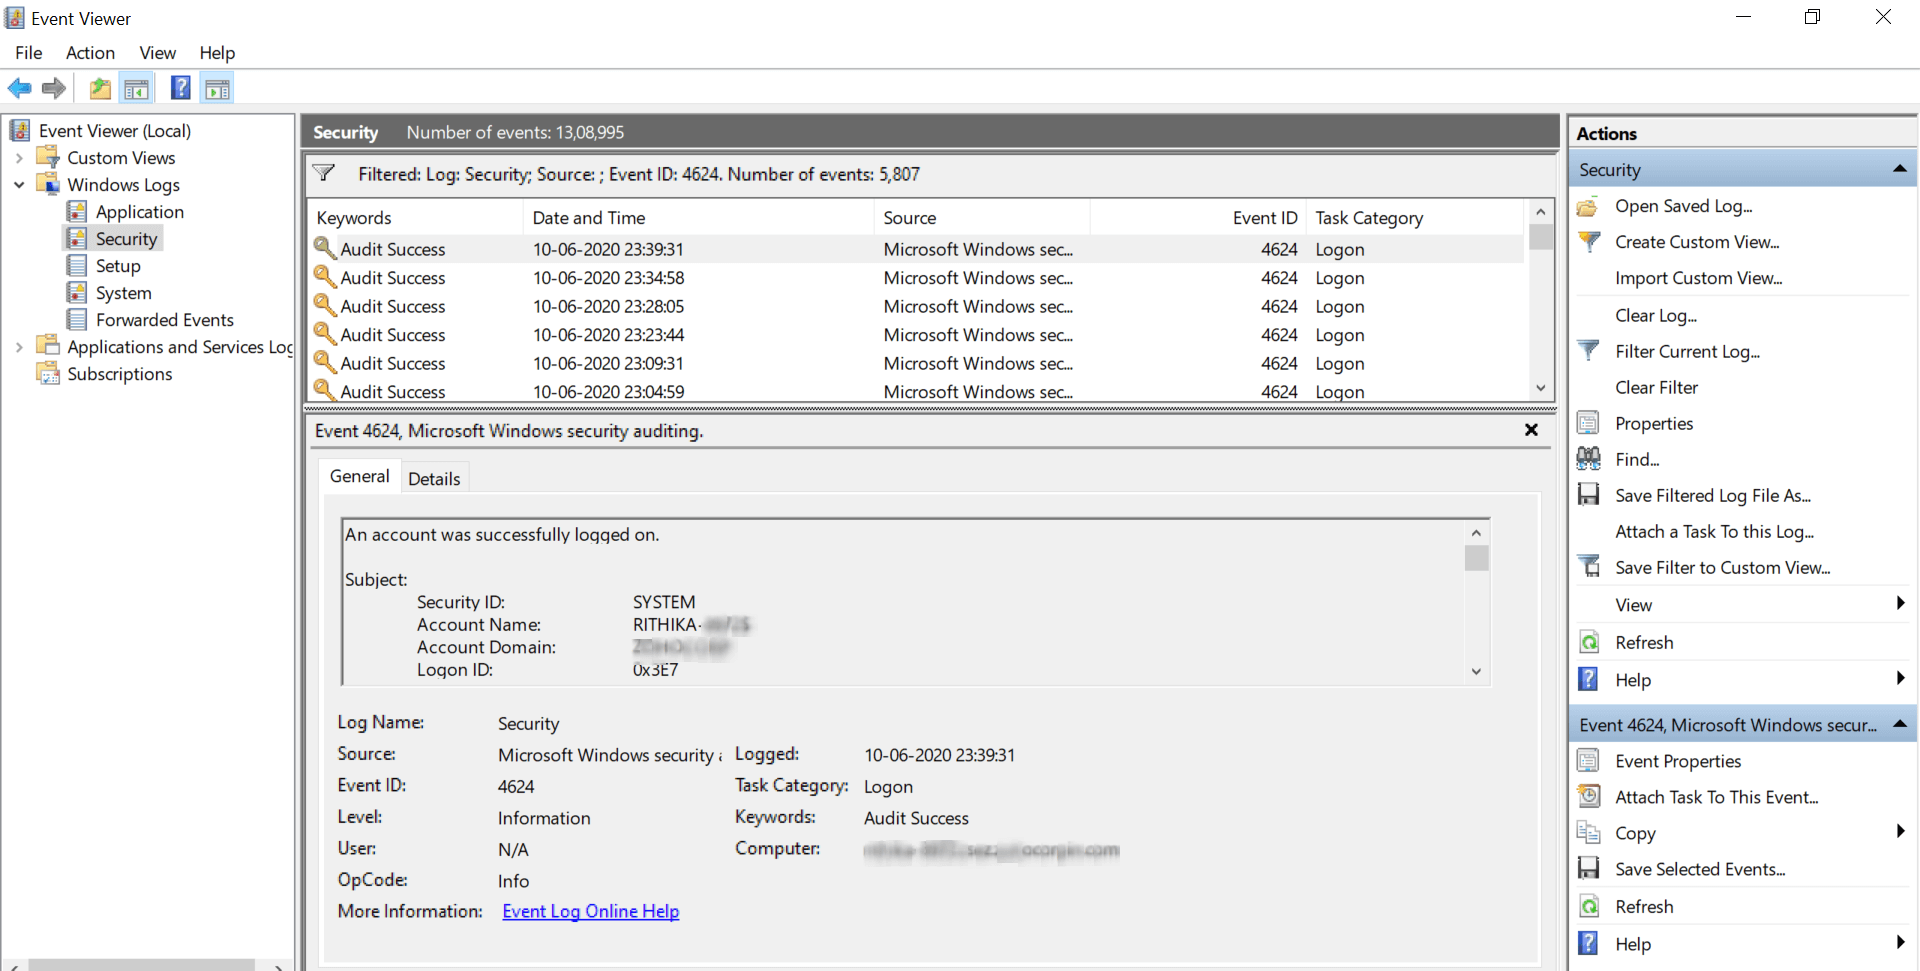Click the Up One Level folder icon

100,89
